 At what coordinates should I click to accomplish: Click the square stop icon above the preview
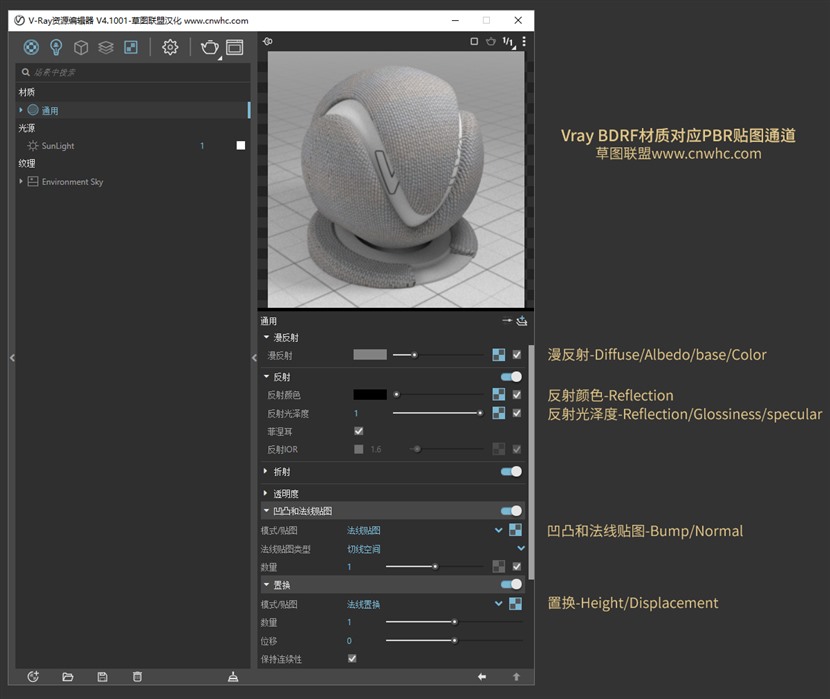[474, 41]
